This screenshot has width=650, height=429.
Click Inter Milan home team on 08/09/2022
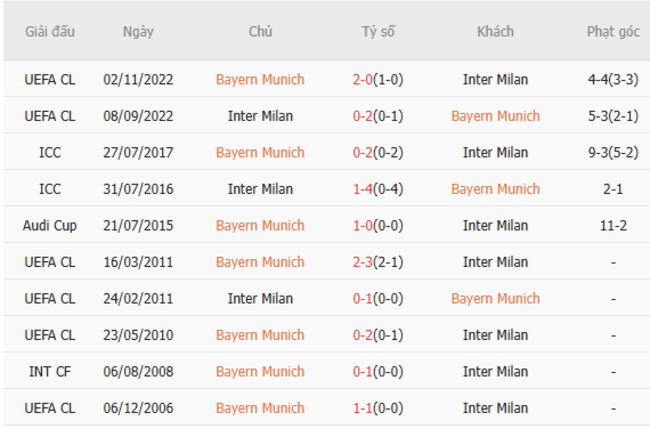click(x=260, y=116)
